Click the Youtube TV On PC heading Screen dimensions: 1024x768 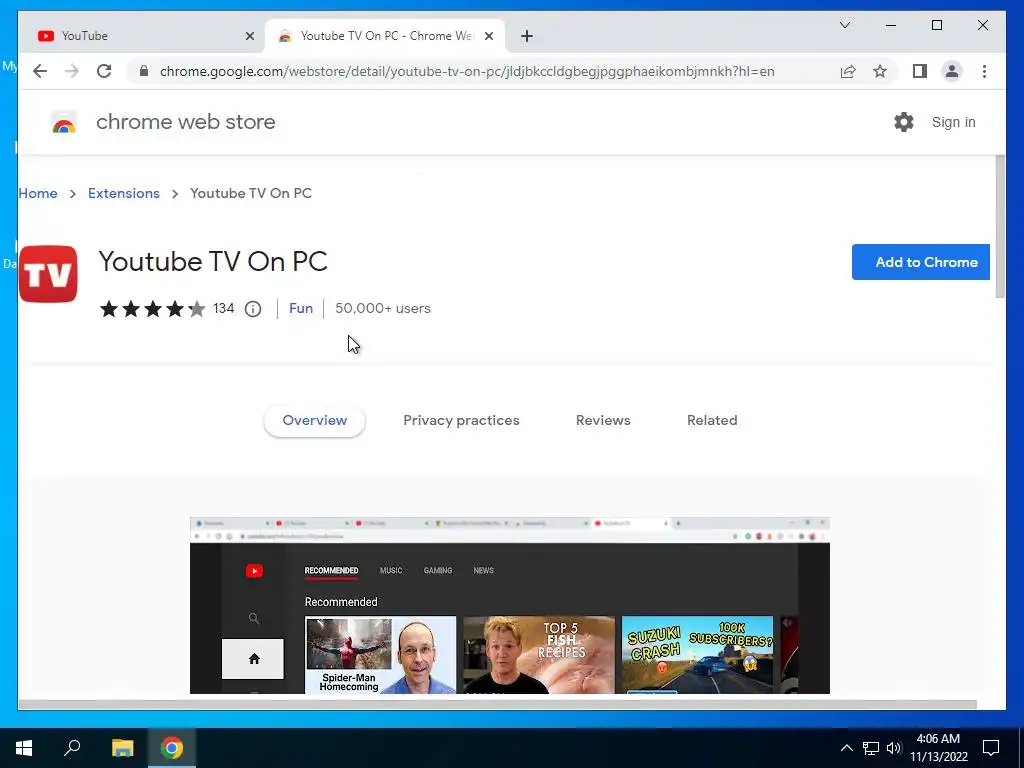[213, 262]
